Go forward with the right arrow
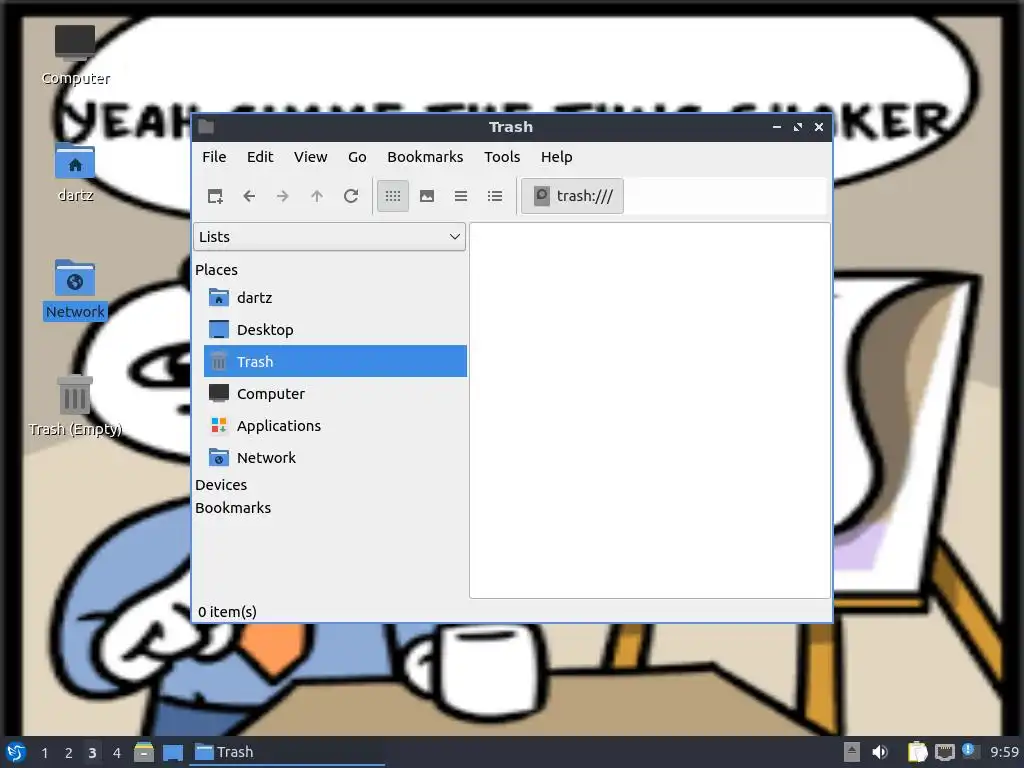The height and width of the screenshot is (768, 1024). 283,196
